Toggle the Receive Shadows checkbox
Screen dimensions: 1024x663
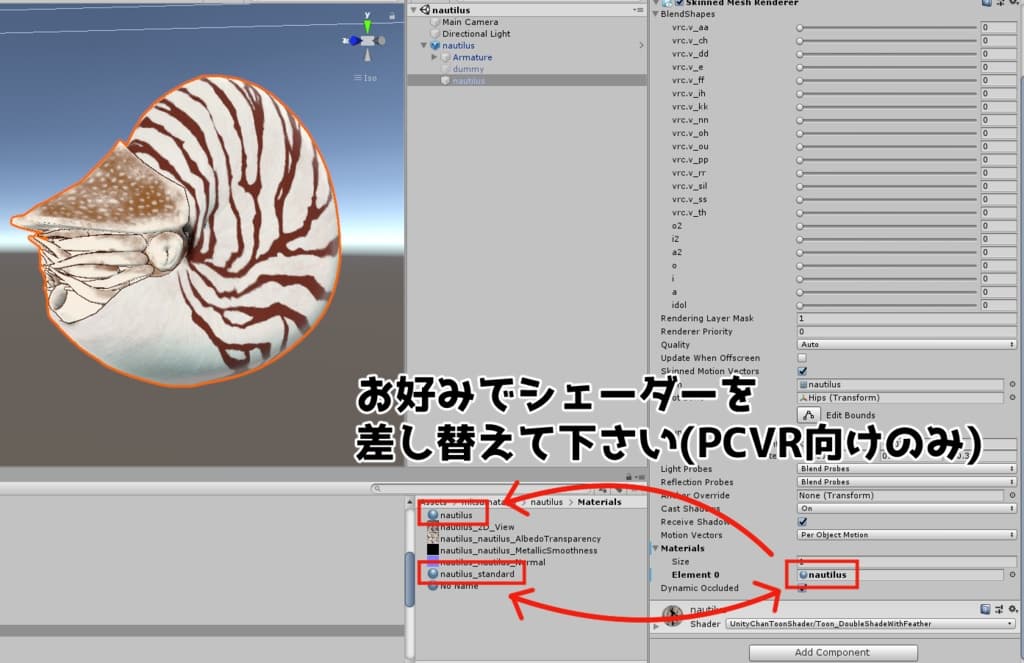(802, 521)
